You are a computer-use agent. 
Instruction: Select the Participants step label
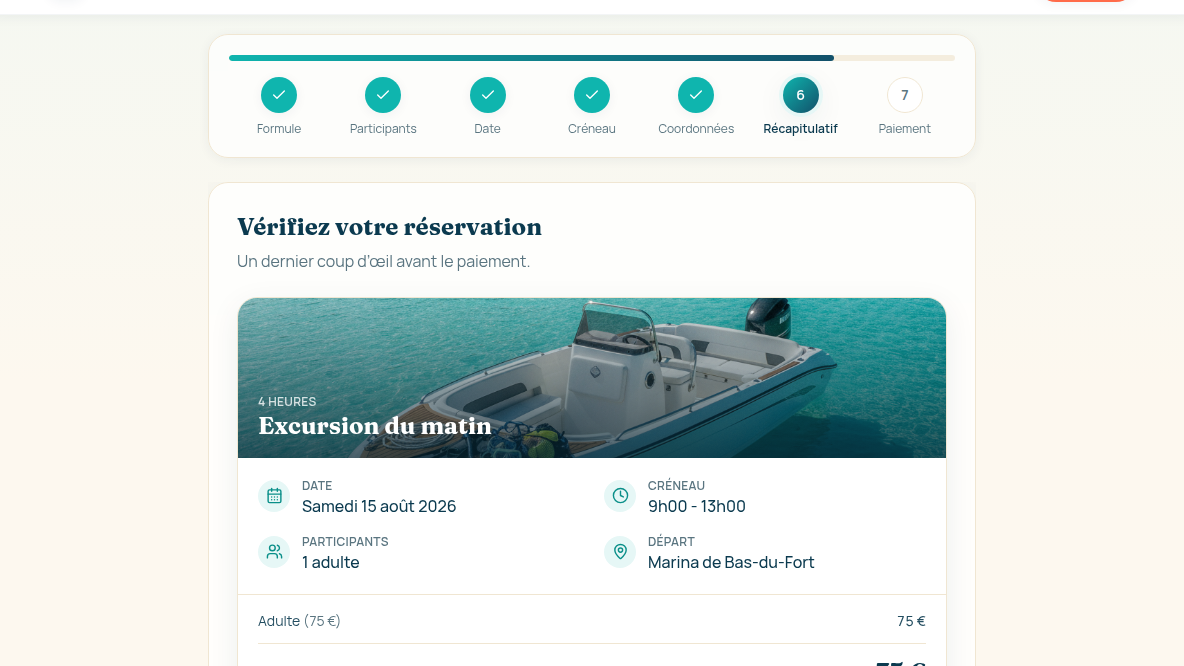[383, 128]
